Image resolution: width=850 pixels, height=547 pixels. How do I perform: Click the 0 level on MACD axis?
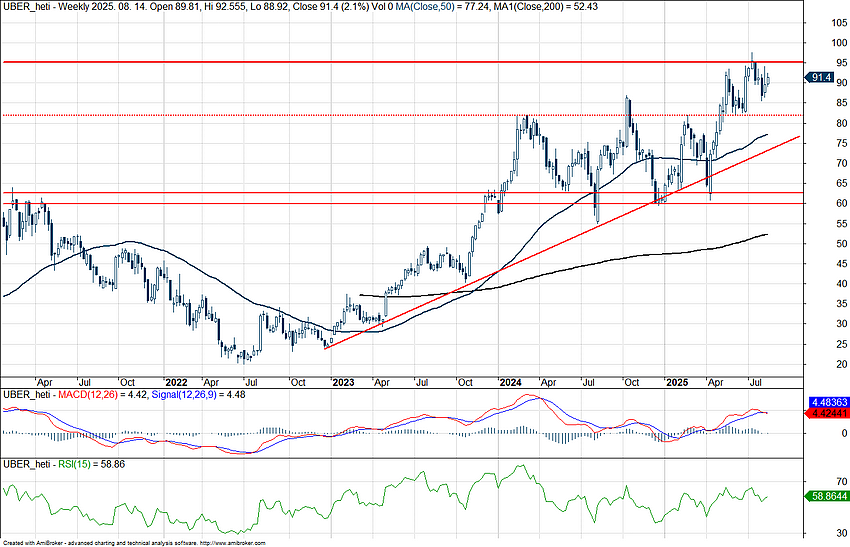point(844,433)
